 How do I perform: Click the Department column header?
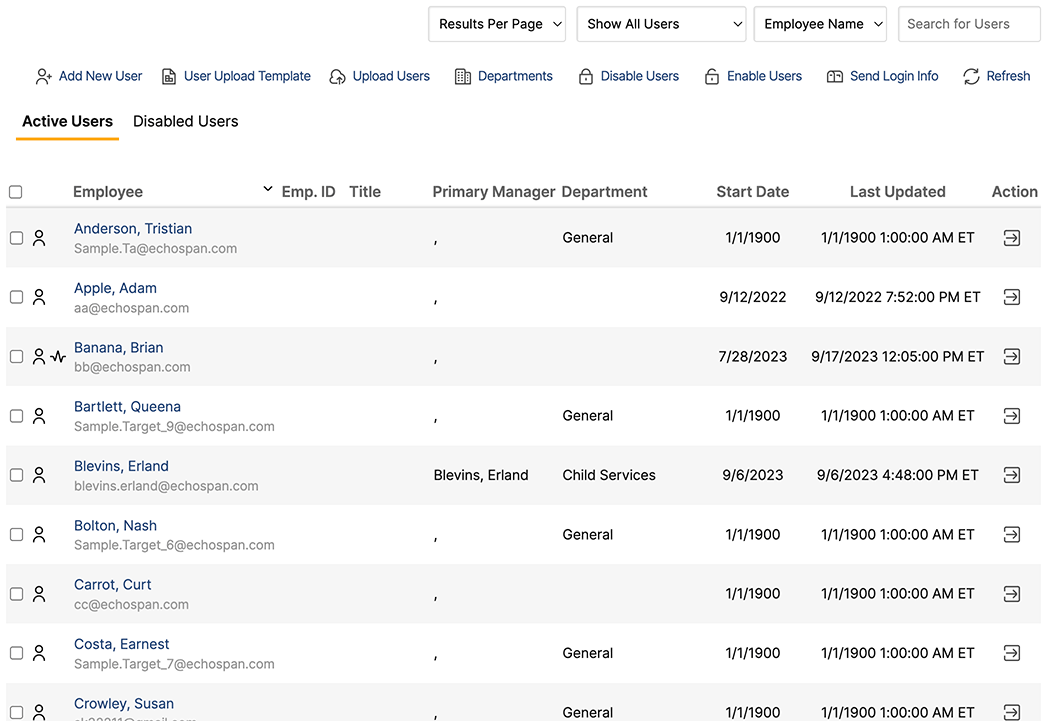tap(604, 192)
